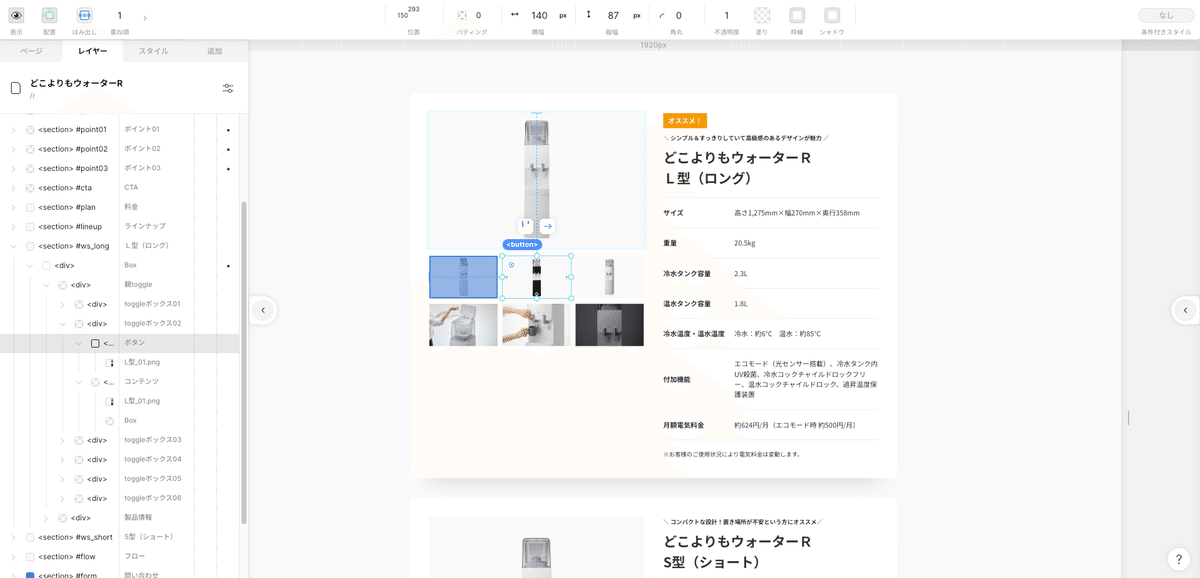1200x578 pixels.
Task: Open the px unit selector for 横幅
Action: pyautogui.click(x=563, y=16)
